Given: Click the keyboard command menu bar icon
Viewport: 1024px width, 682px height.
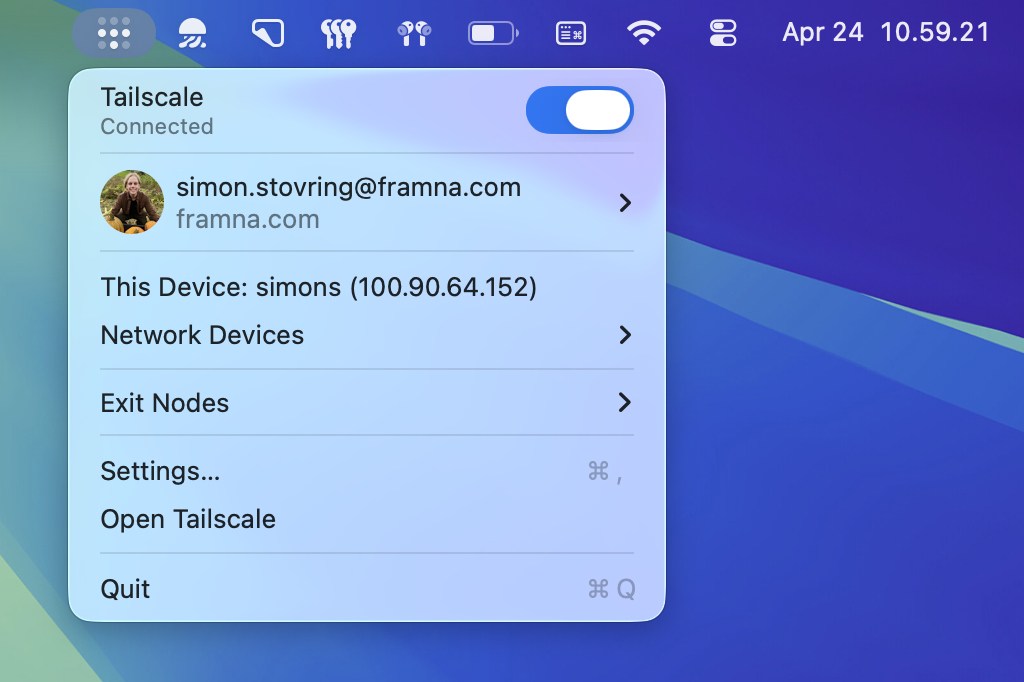Looking at the screenshot, I should (x=569, y=32).
